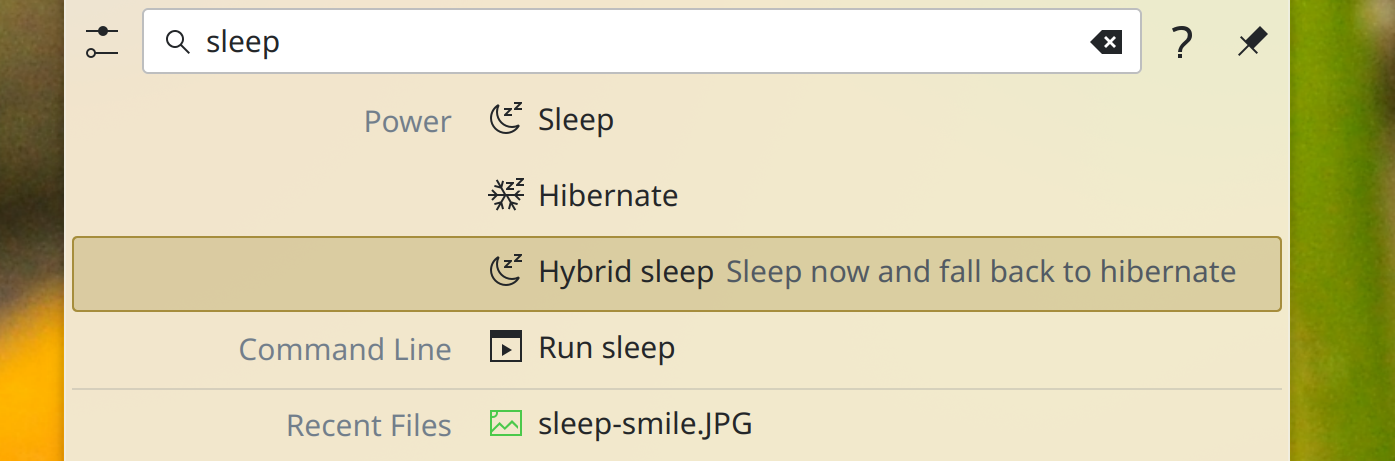Click the moon icon beside Hybrid sleep
This screenshot has width=1395, height=461.
coord(506,271)
